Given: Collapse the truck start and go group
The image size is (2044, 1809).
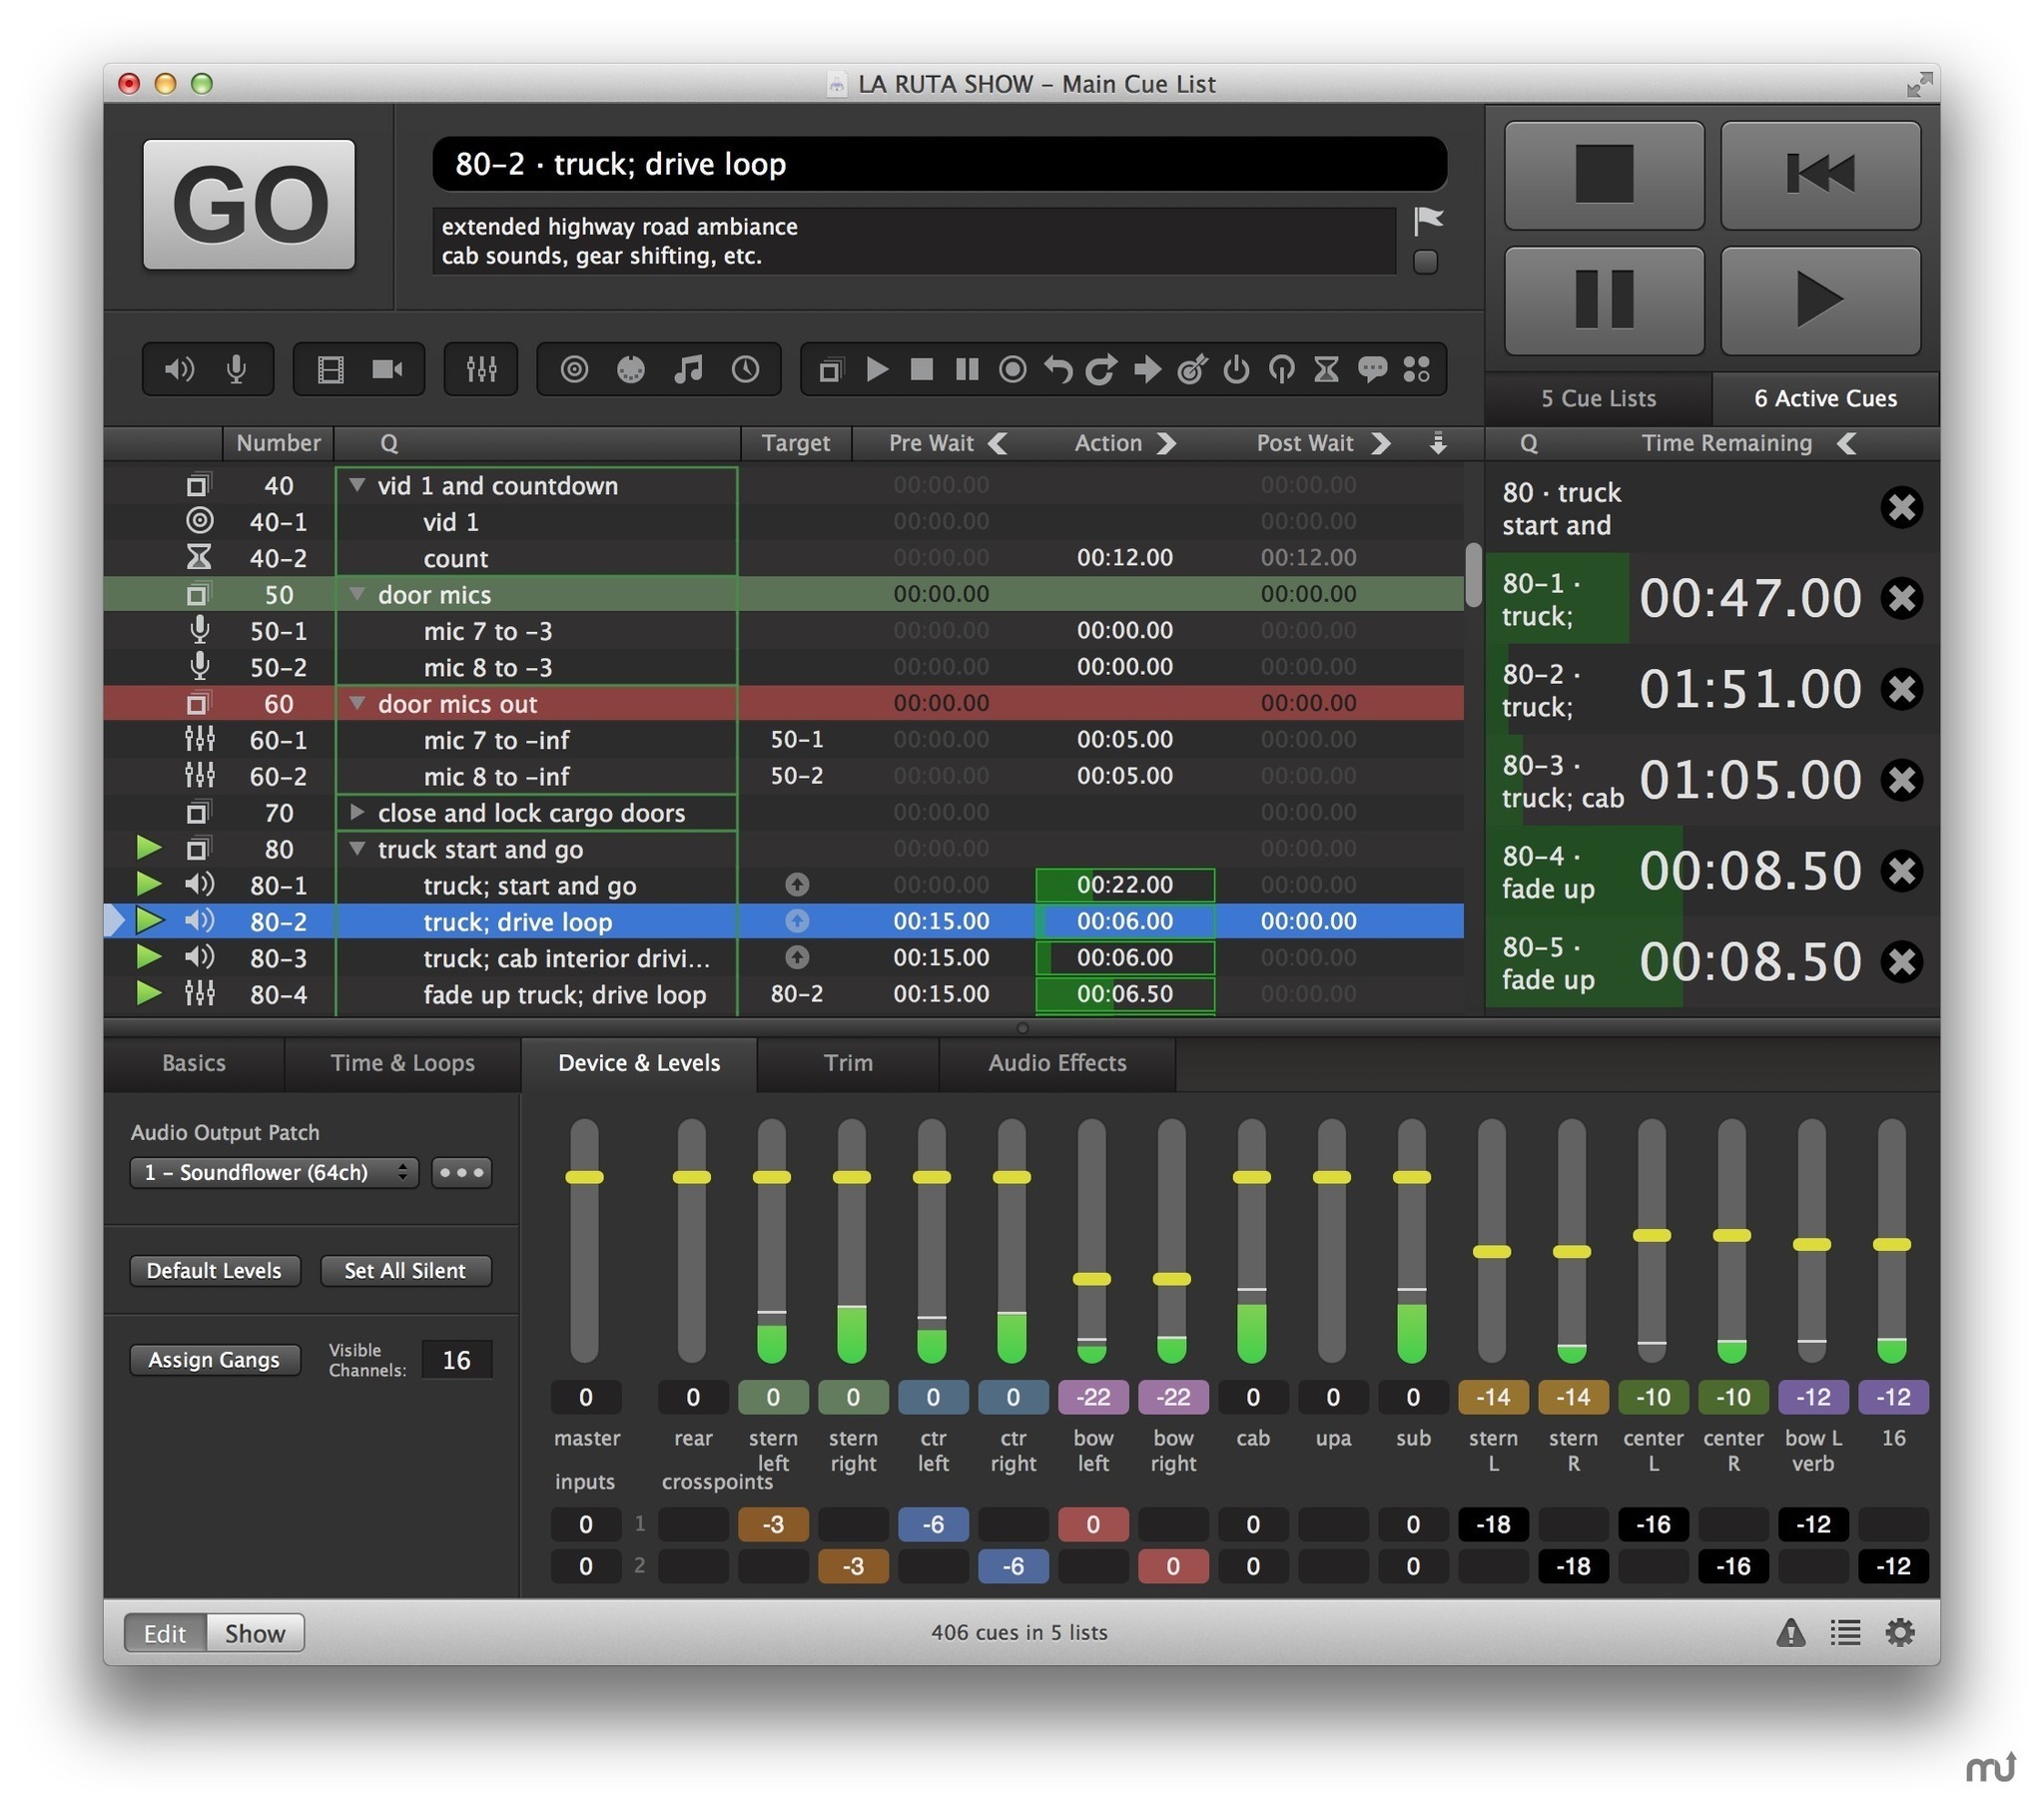Looking at the screenshot, I should pos(358,849).
